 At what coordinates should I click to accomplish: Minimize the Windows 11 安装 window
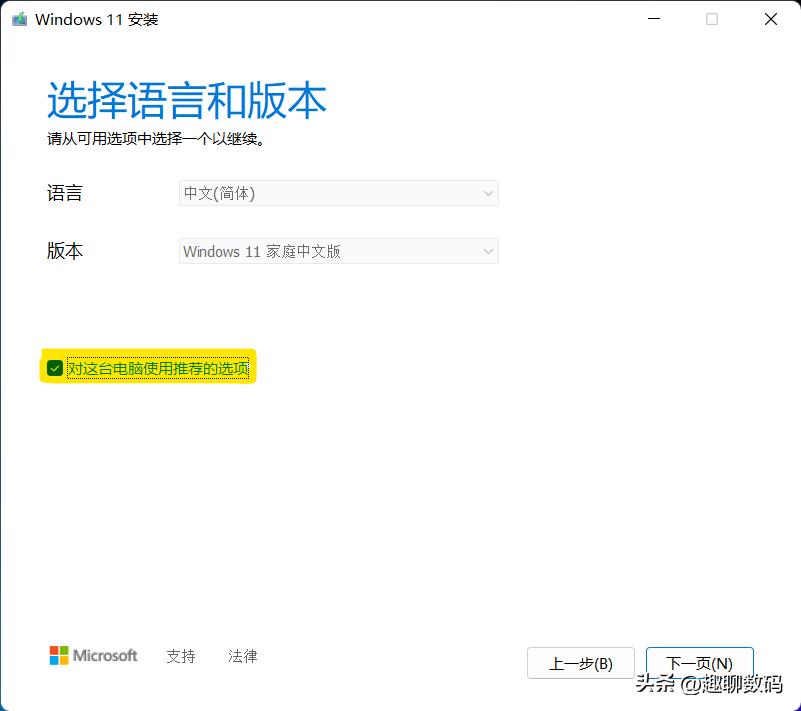point(653,19)
